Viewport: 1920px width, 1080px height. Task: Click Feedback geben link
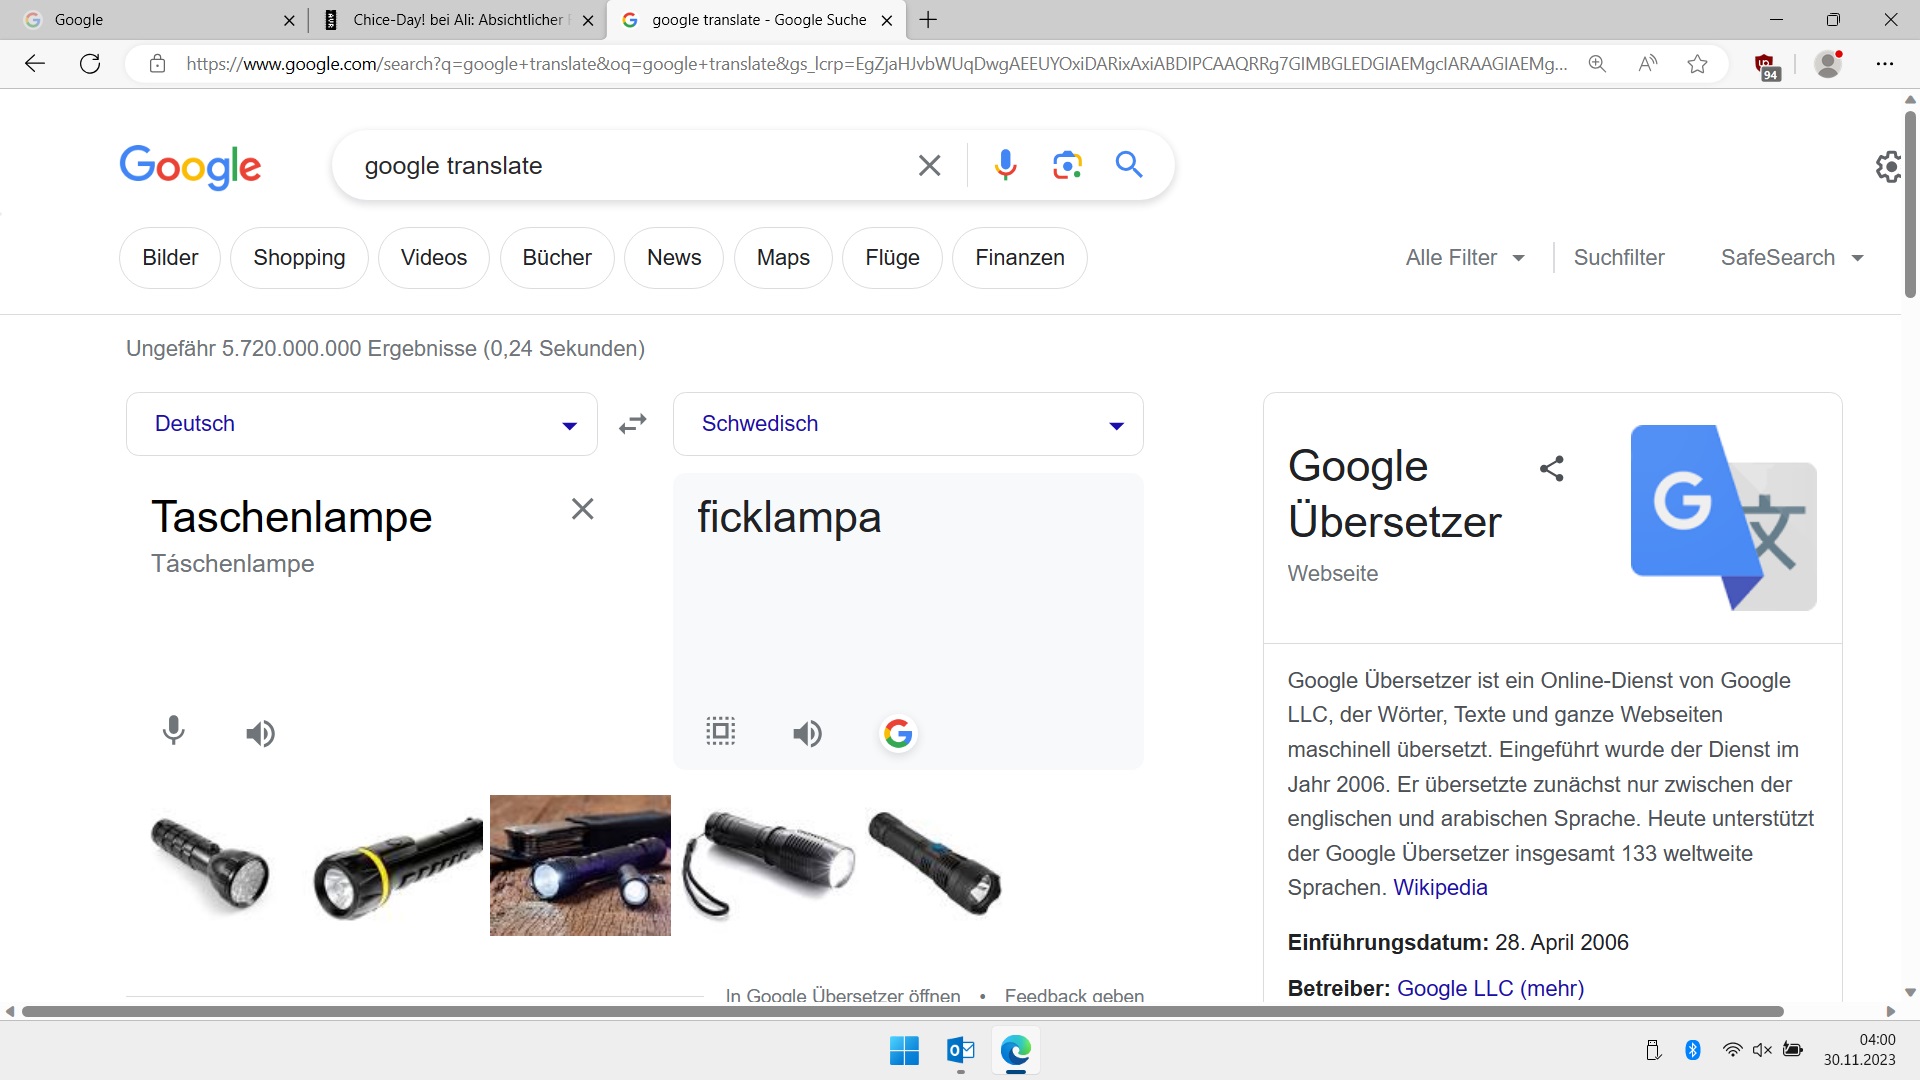pos(1074,995)
